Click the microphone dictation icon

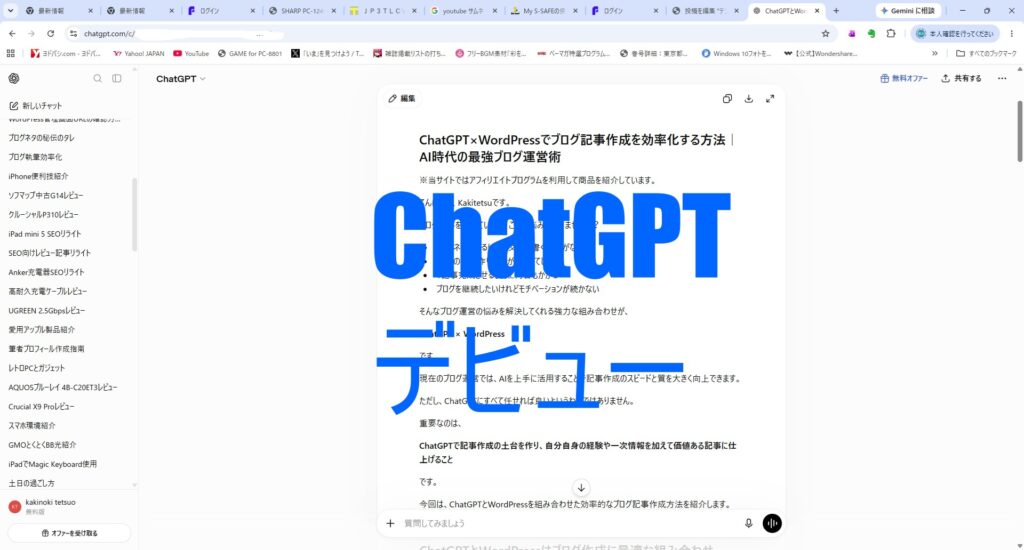748,523
